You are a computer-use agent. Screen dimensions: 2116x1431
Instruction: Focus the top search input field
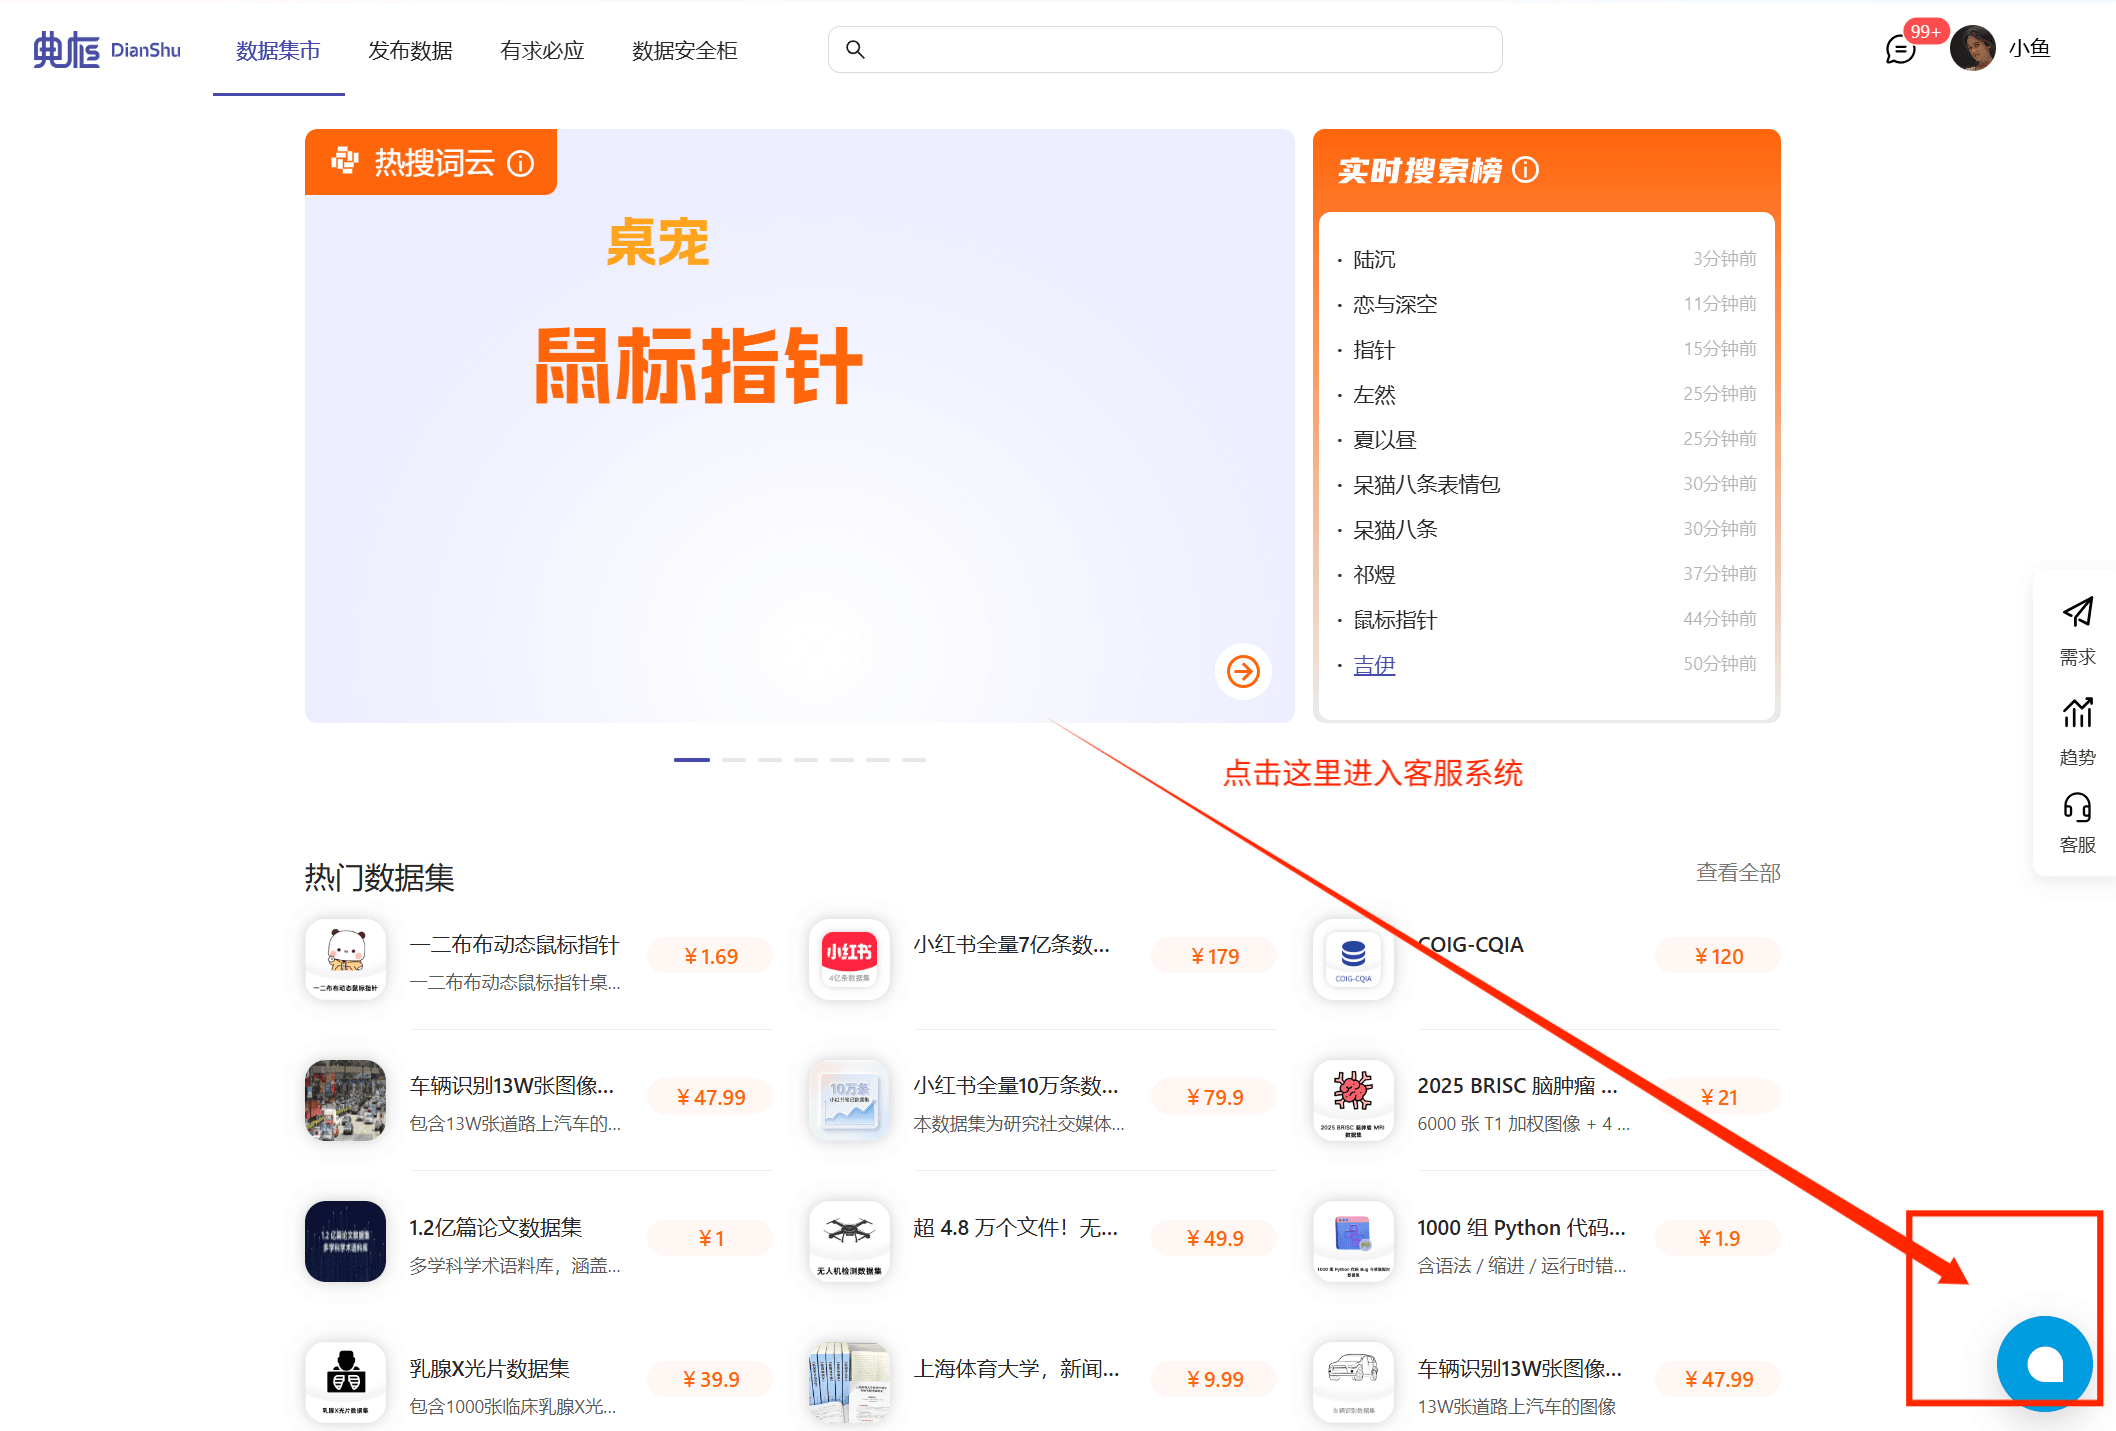click(1180, 49)
